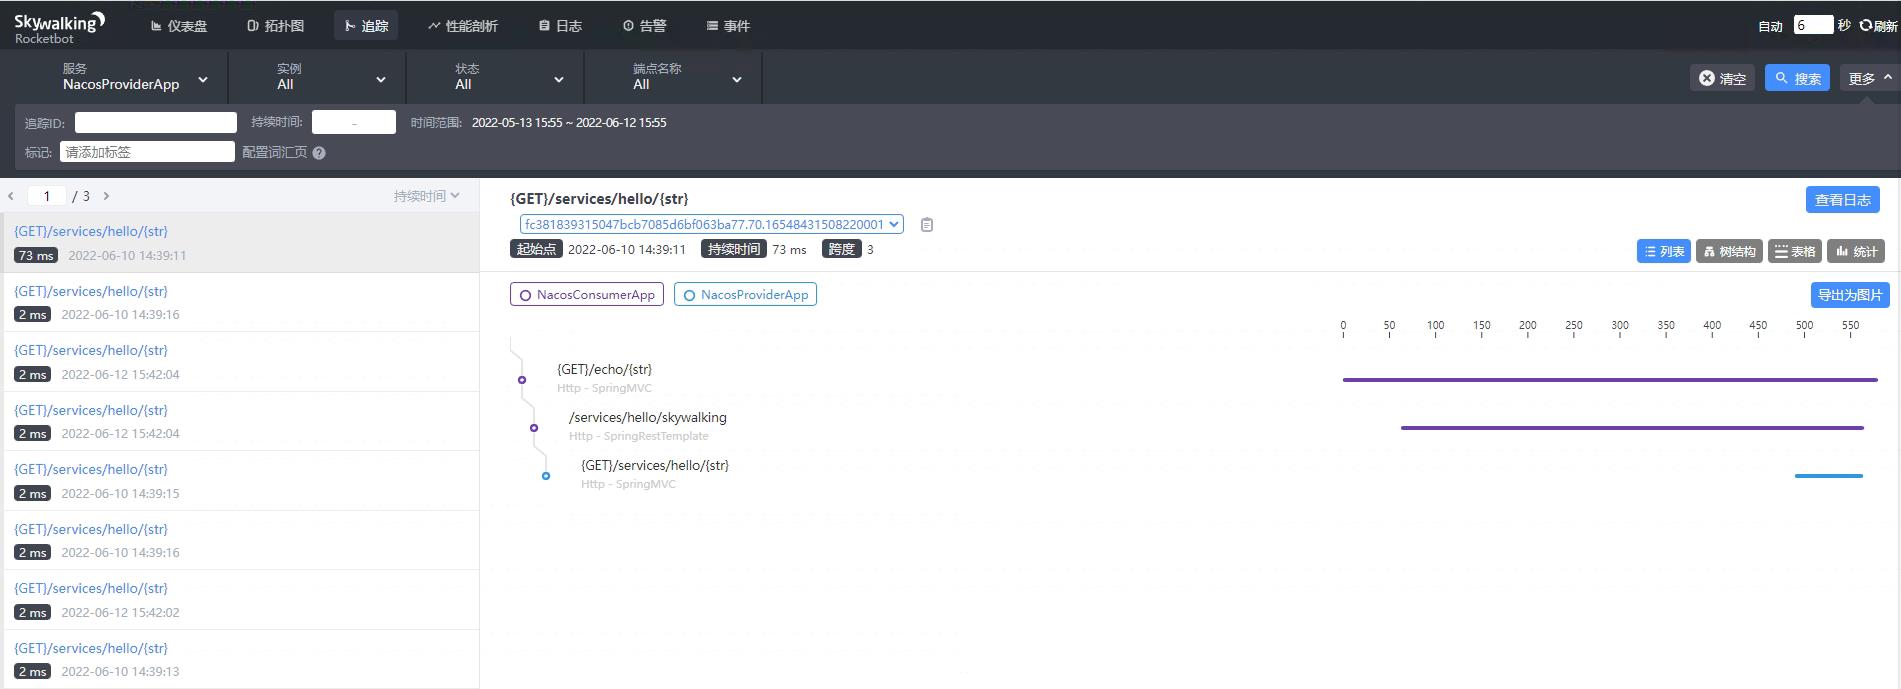The image size is (1901, 689).
Task: Focus the 持续时间 duration range field
Action: (x=354, y=122)
